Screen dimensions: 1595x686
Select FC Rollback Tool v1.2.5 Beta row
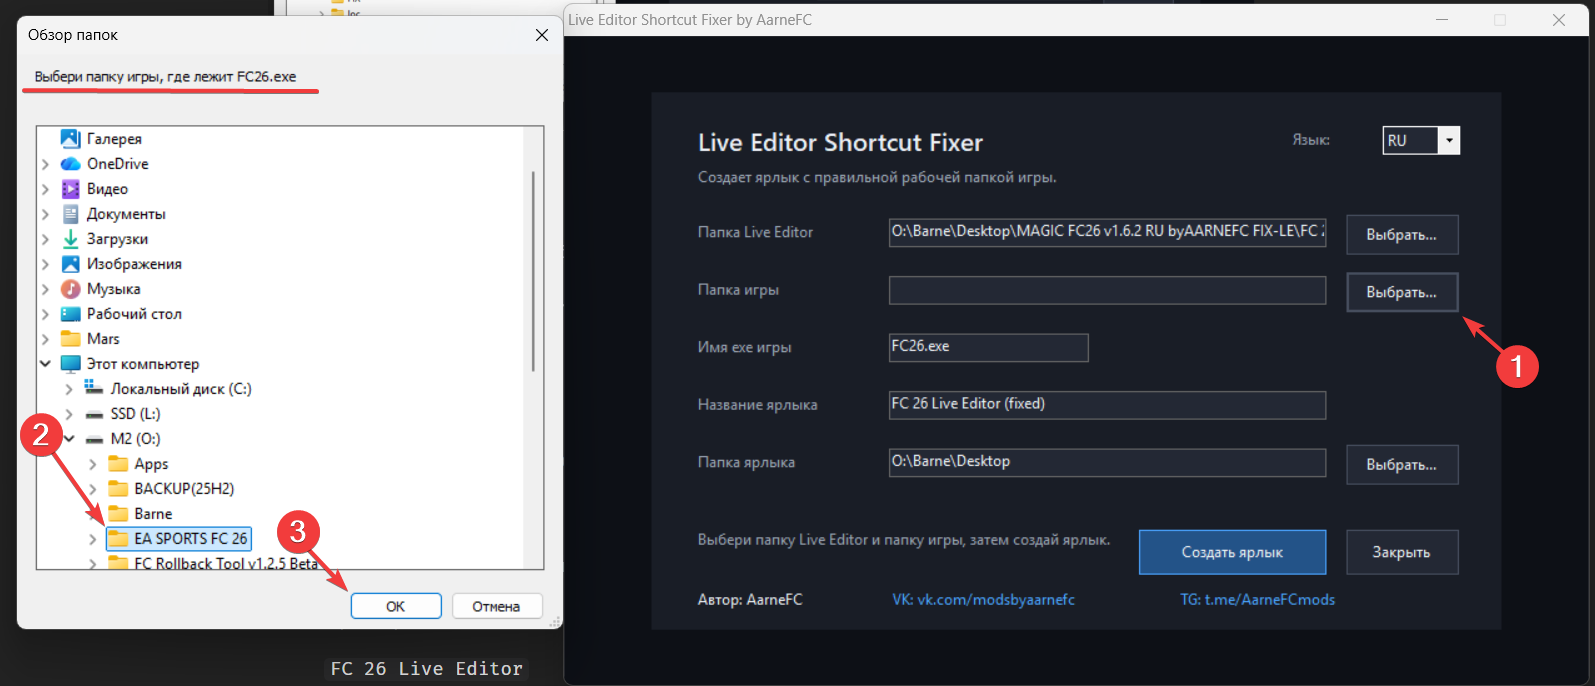226,563
